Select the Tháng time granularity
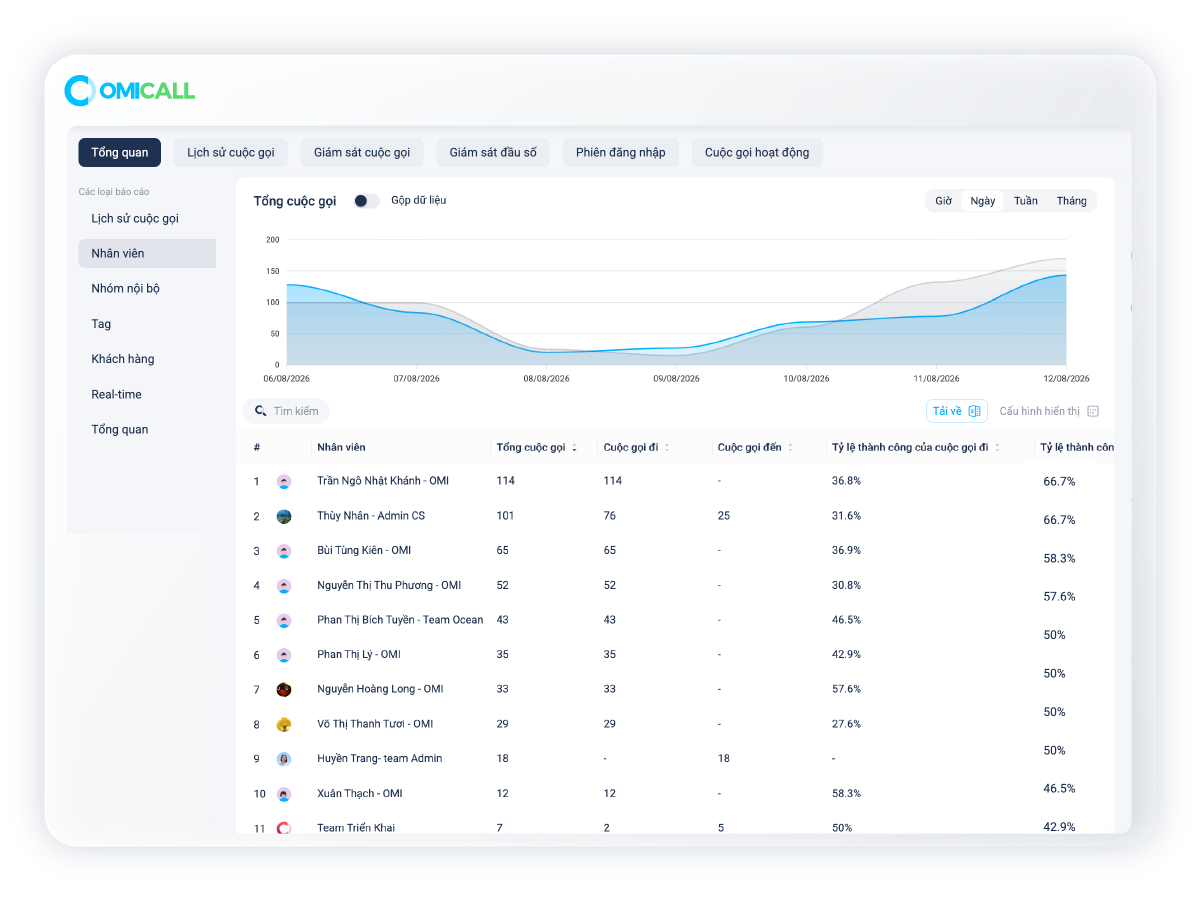This screenshot has height=901, width=1201. [x=1071, y=201]
